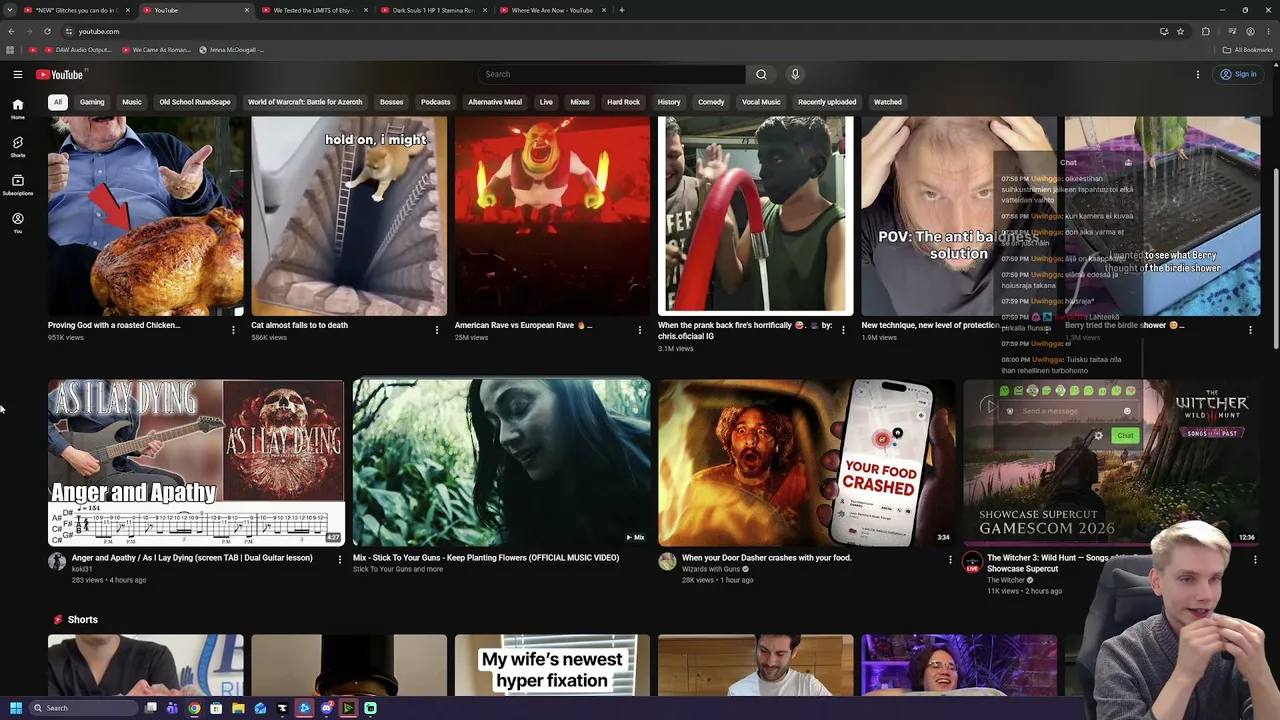
Task: Open options for Berry tried the birdie shower
Action: pyautogui.click(x=1250, y=330)
